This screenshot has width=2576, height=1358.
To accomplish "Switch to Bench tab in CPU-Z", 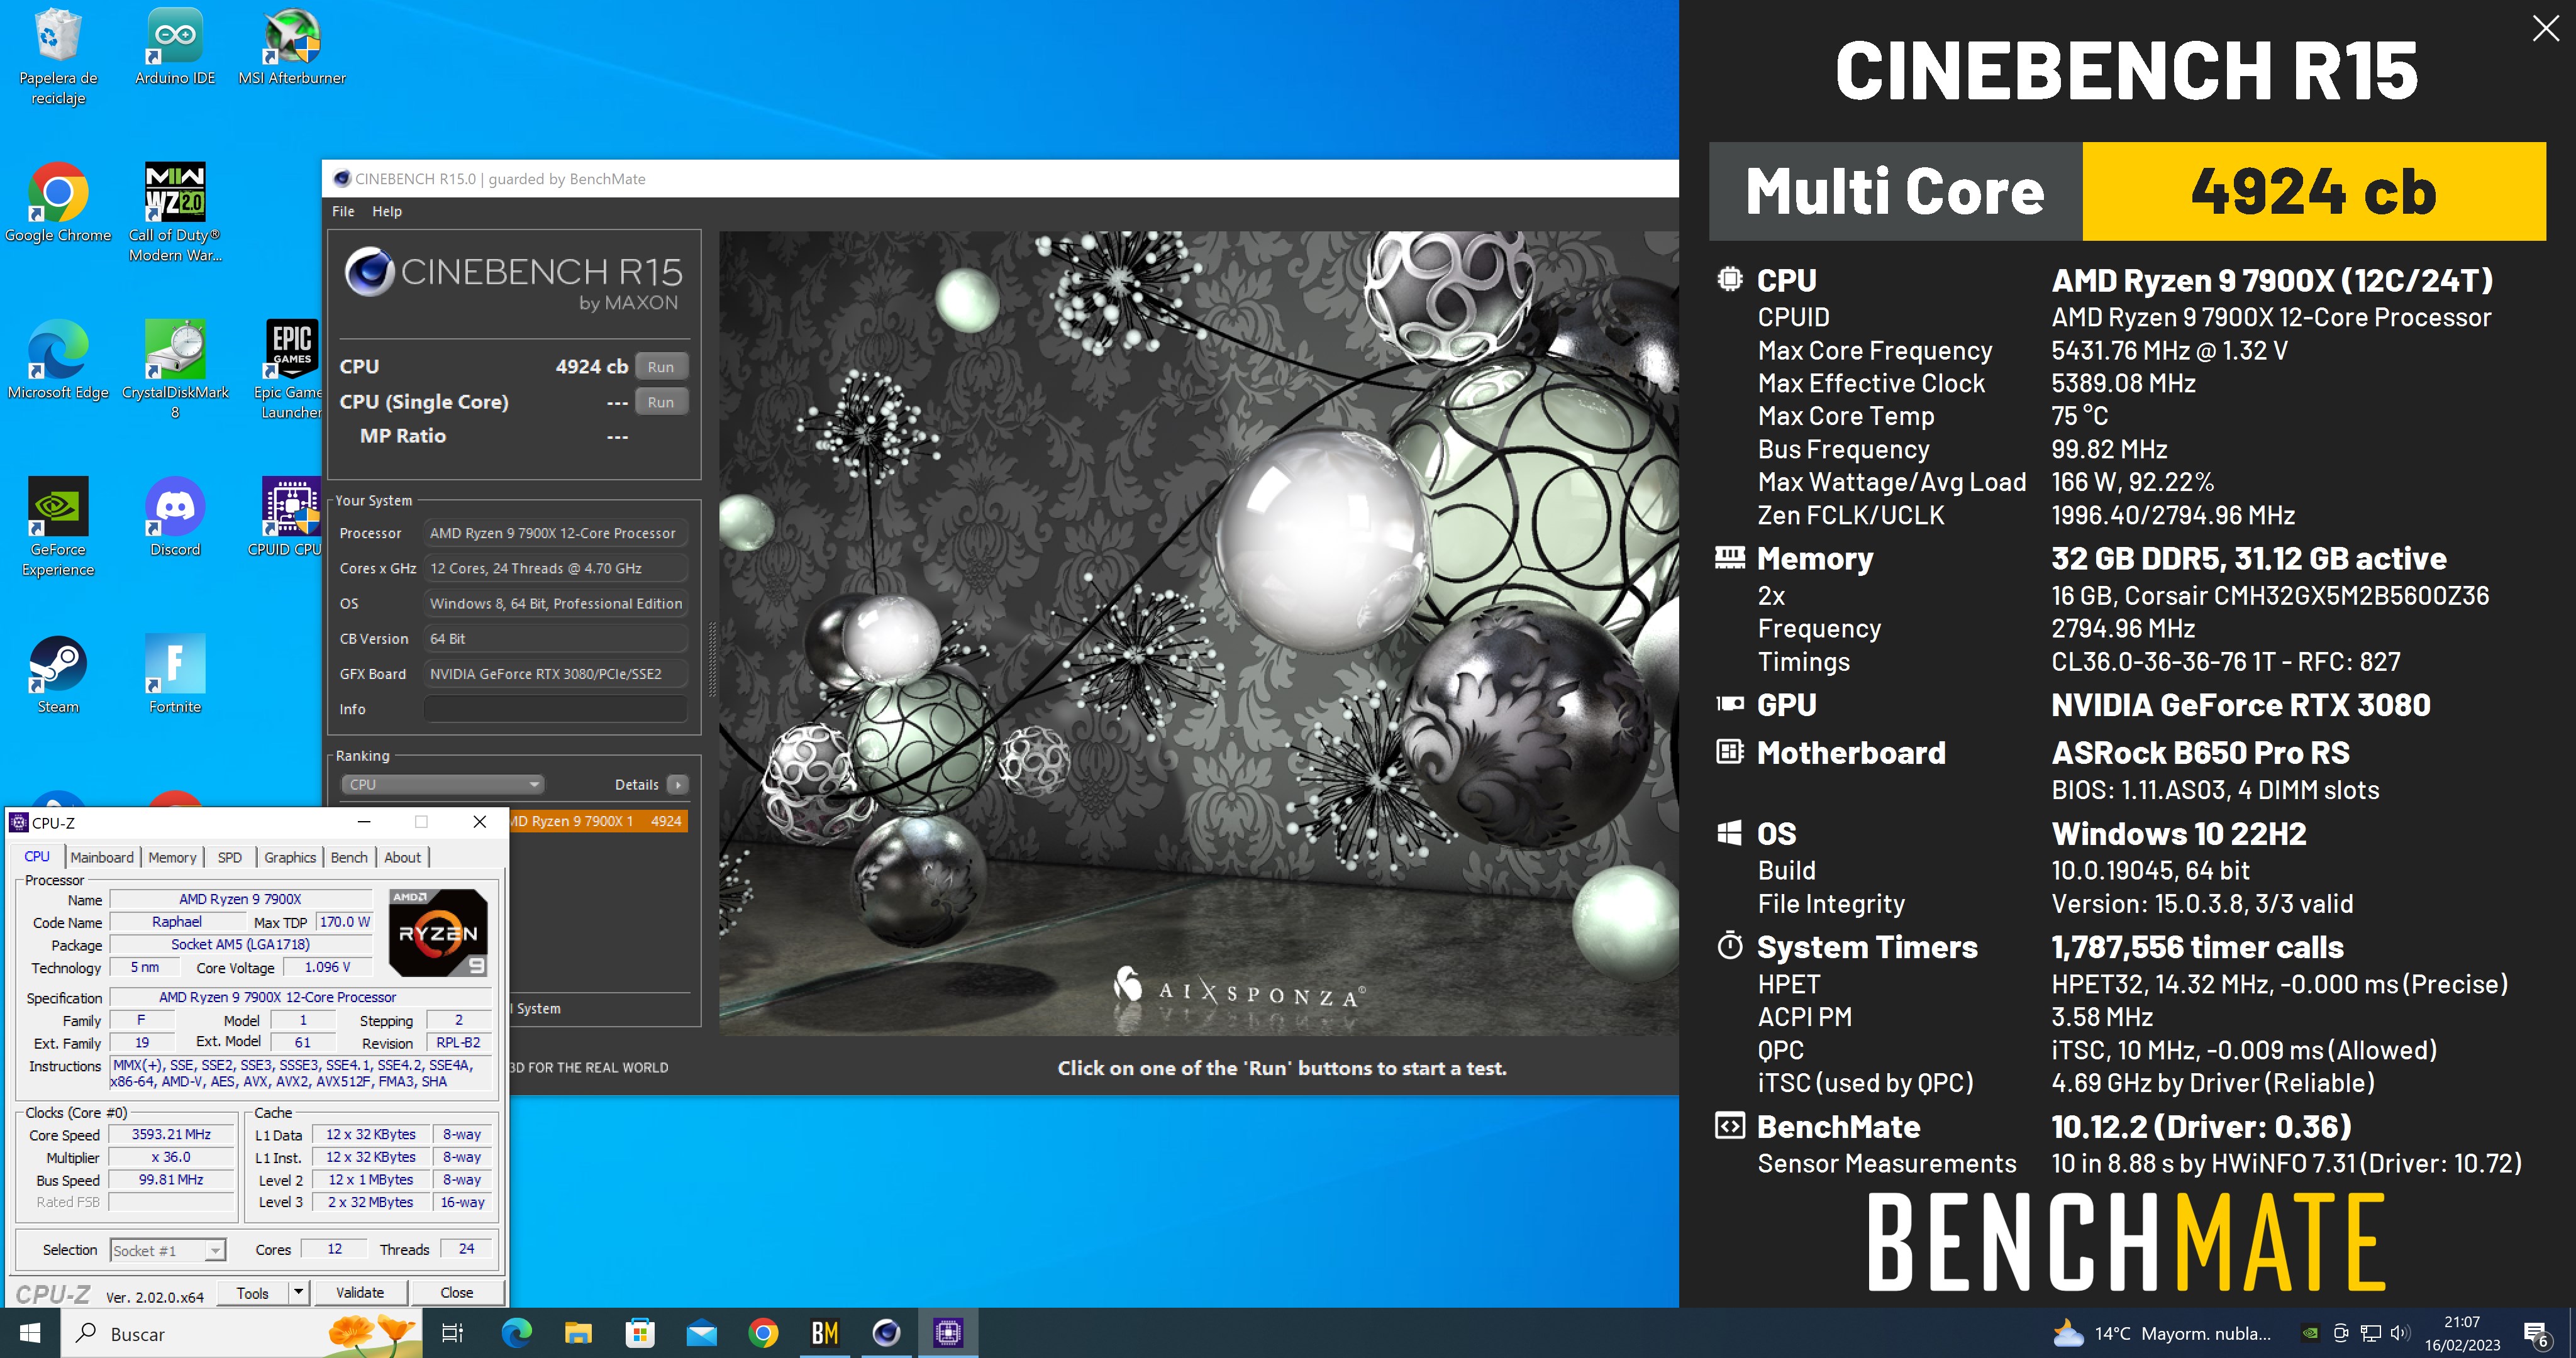I will [x=349, y=858].
